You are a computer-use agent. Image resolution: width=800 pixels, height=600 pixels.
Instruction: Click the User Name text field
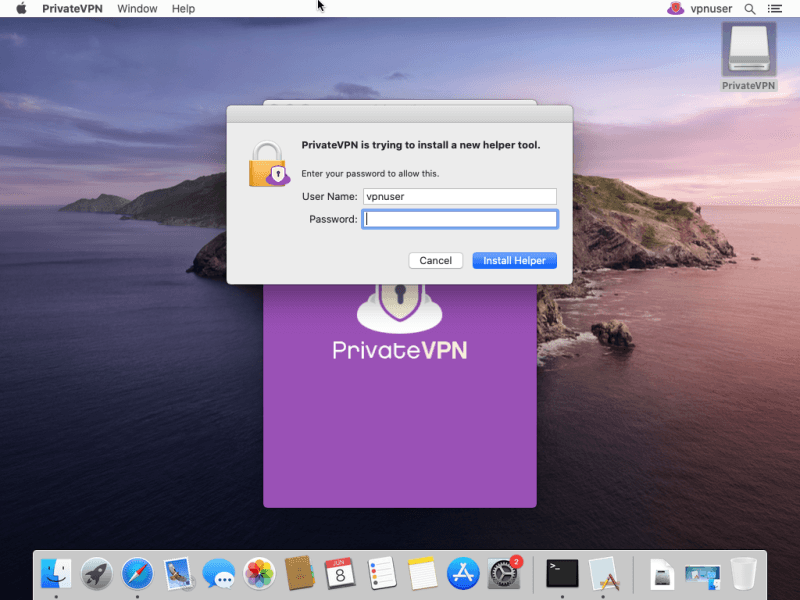click(459, 197)
